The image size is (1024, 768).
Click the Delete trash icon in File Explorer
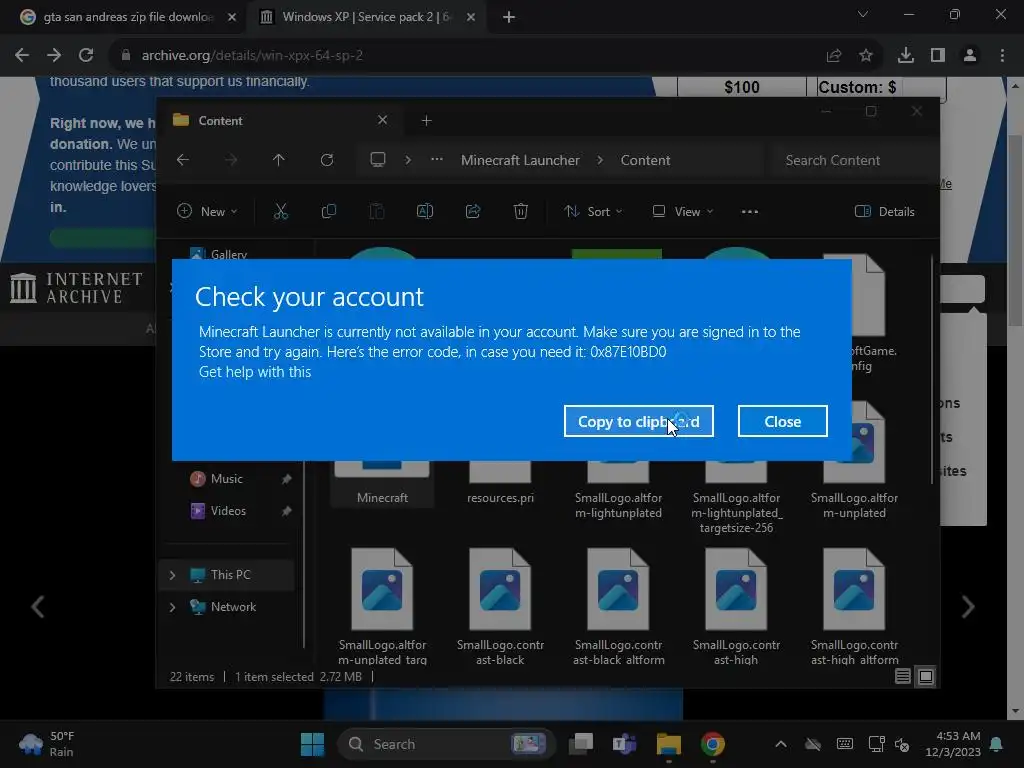click(520, 212)
